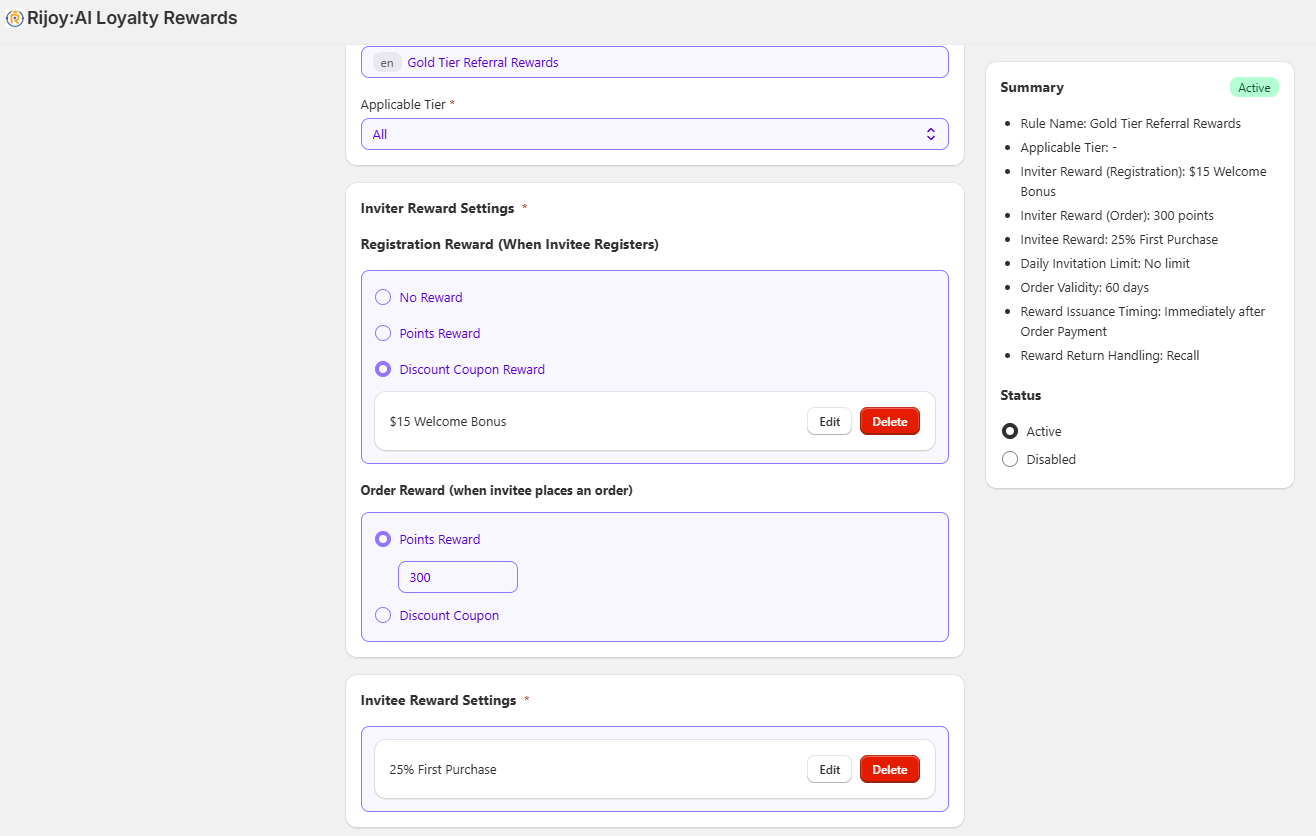Click the Rijoy app logo icon
This screenshot has height=836, width=1316.
[x=15, y=18]
